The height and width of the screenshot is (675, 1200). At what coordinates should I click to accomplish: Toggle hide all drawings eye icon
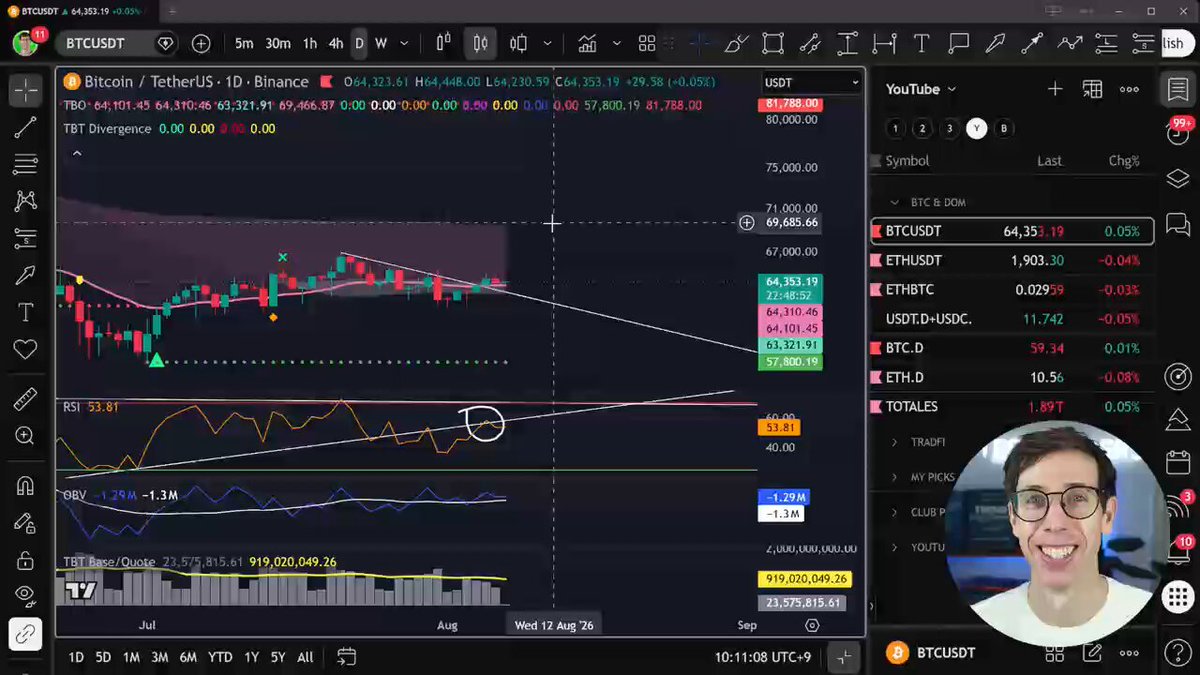pos(25,596)
